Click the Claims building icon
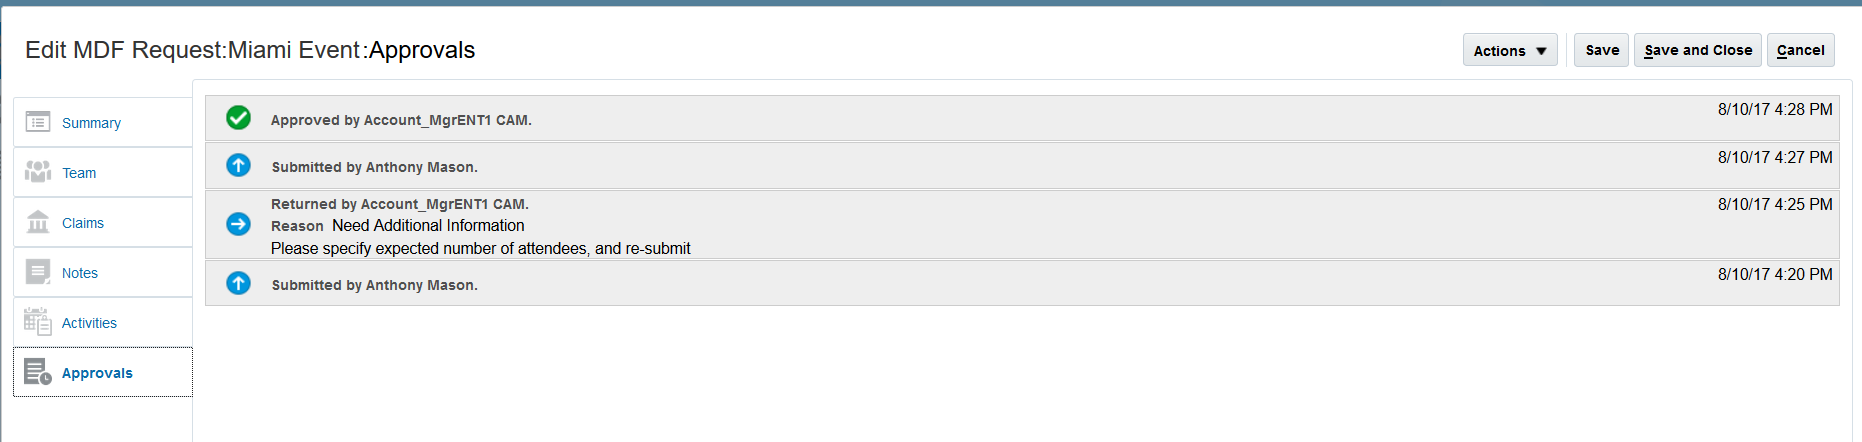Viewport: 1862px width, 442px height. pos(38,222)
